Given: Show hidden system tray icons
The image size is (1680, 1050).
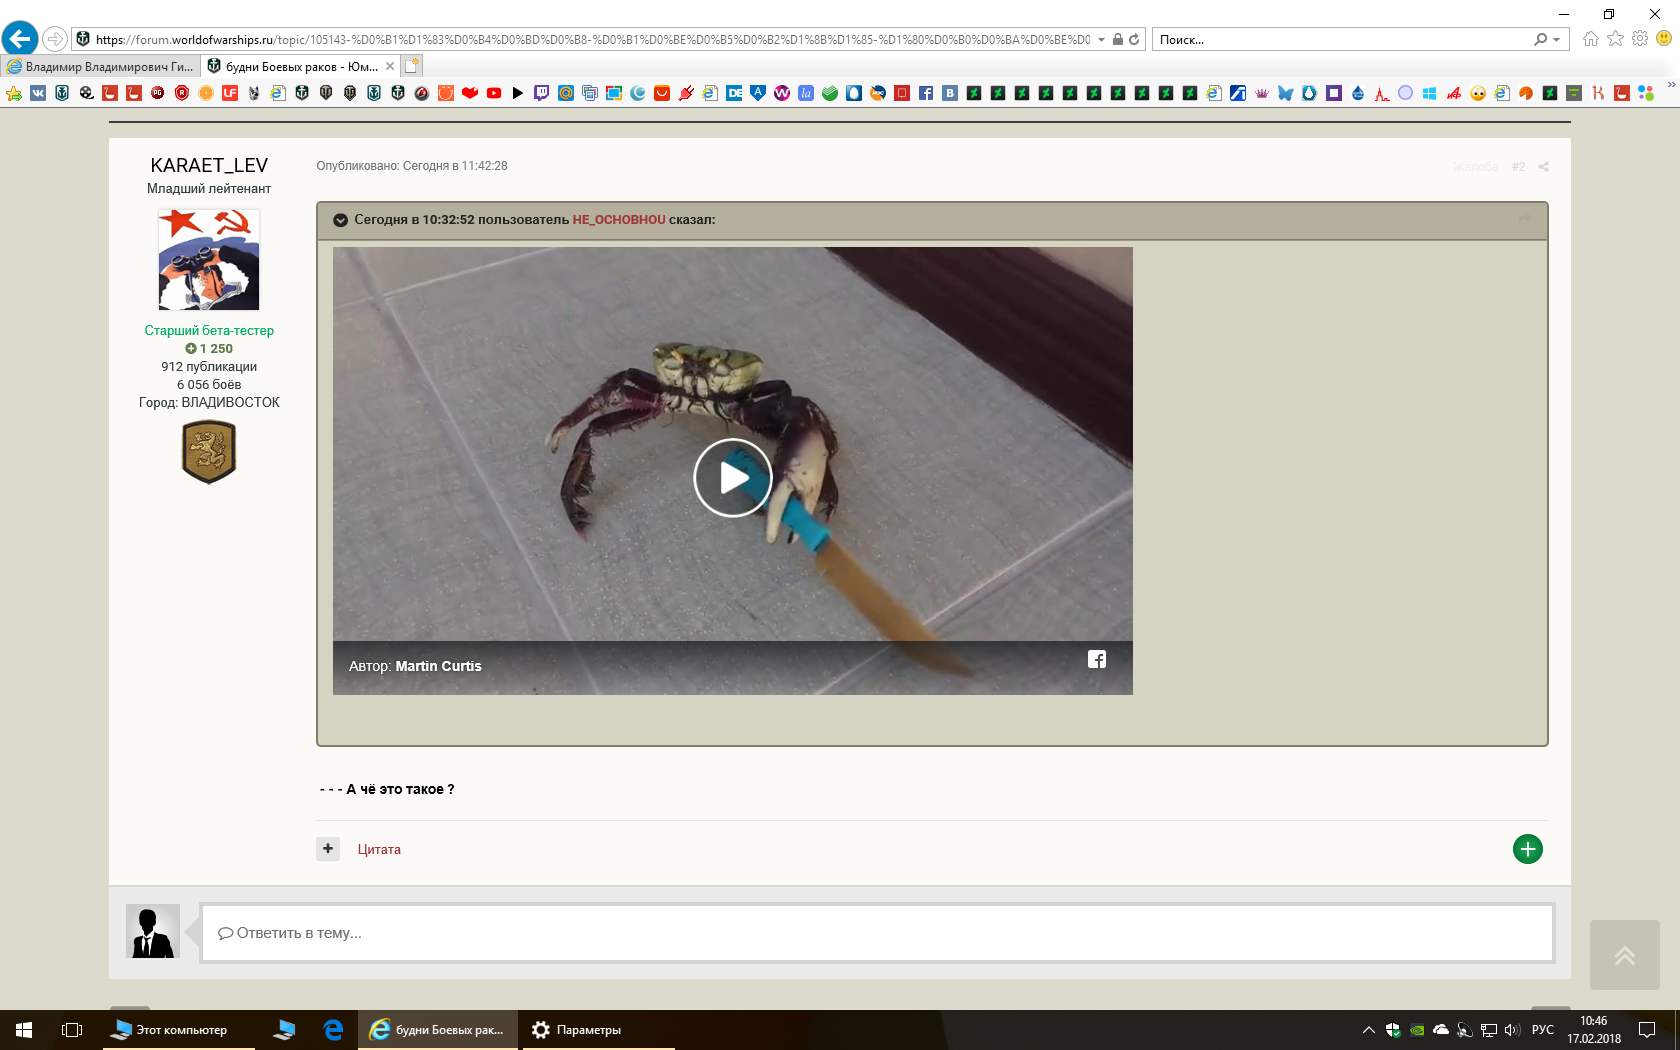Looking at the screenshot, I should click(1368, 1030).
